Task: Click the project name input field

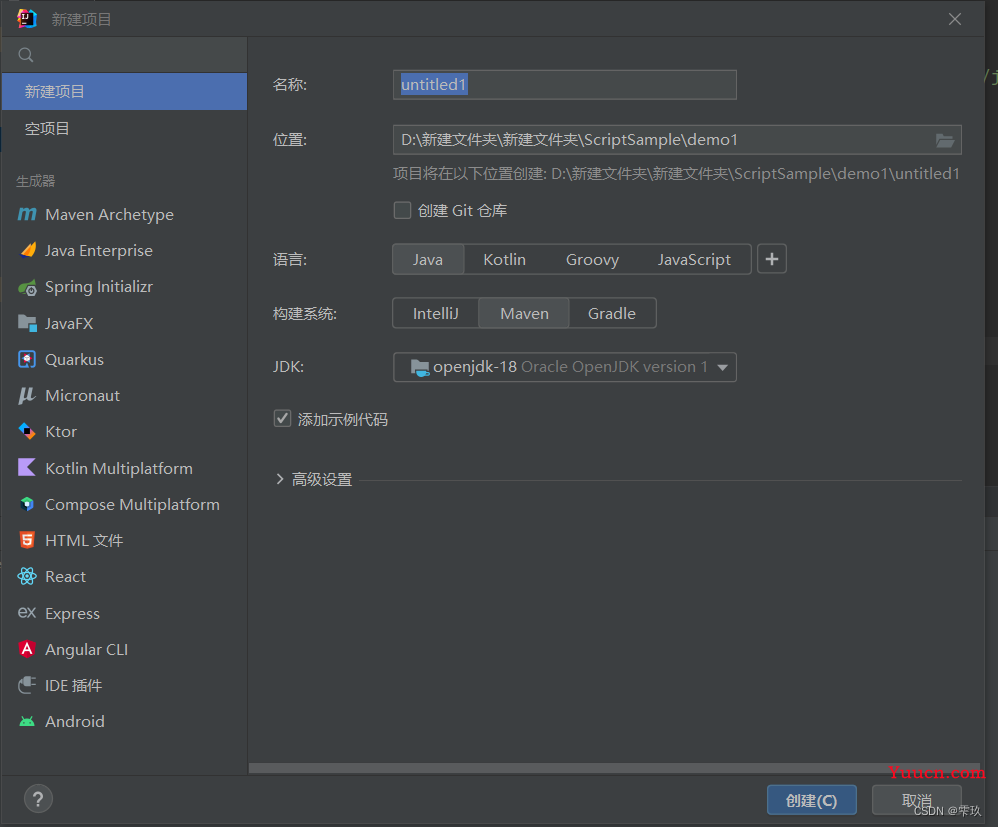Action: click(564, 85)
